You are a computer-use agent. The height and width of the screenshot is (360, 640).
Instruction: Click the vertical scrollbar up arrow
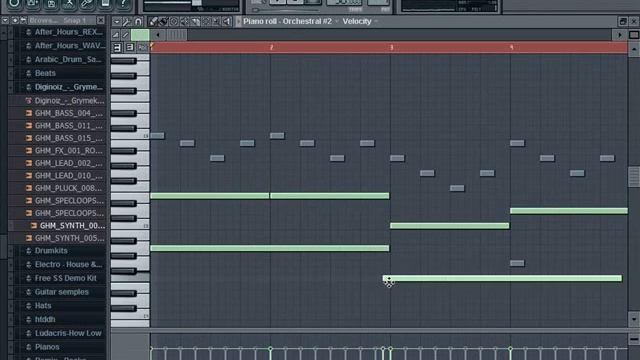click(633, 49)
